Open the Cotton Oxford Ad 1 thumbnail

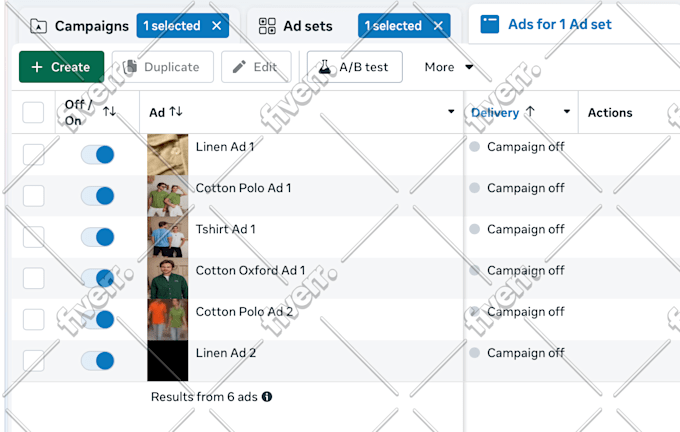click(167, 278)
